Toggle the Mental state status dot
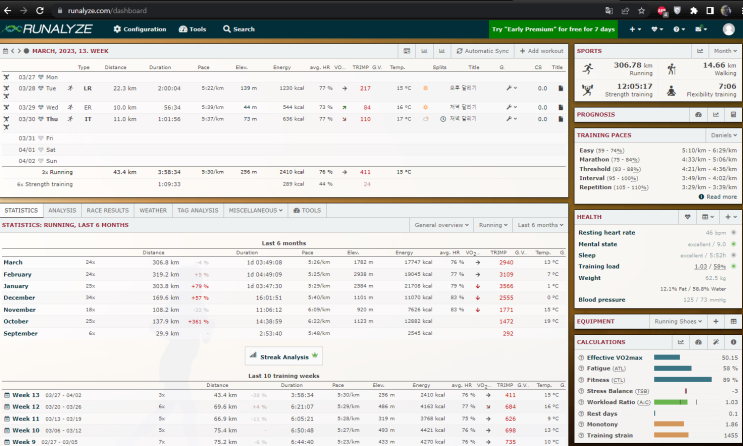Screen dimensions: 743x446 733,244
